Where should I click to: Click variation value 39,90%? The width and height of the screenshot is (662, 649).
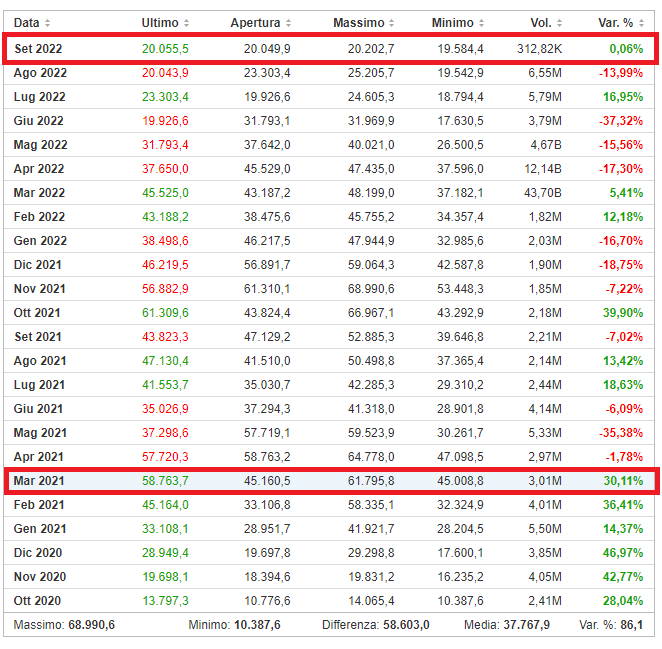click(x=623, y=313)
